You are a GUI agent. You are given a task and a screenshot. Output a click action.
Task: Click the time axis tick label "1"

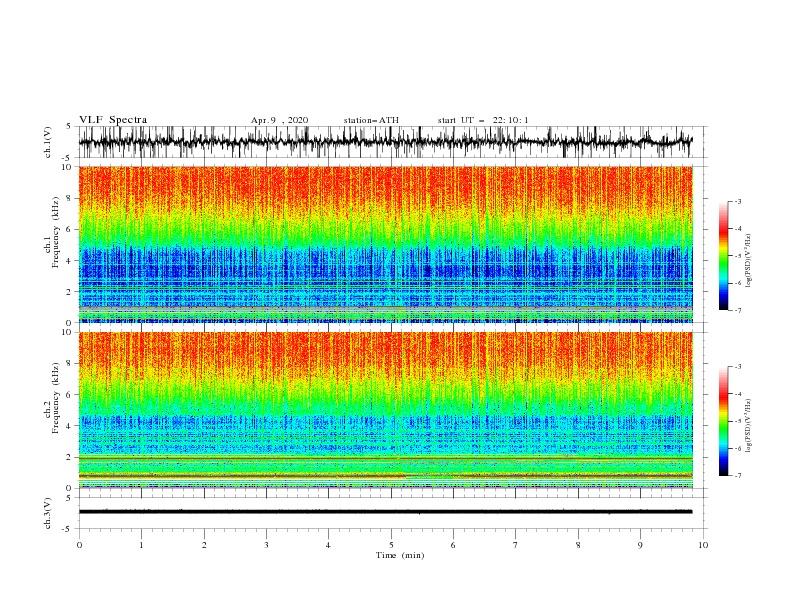[x=141, y=545]
